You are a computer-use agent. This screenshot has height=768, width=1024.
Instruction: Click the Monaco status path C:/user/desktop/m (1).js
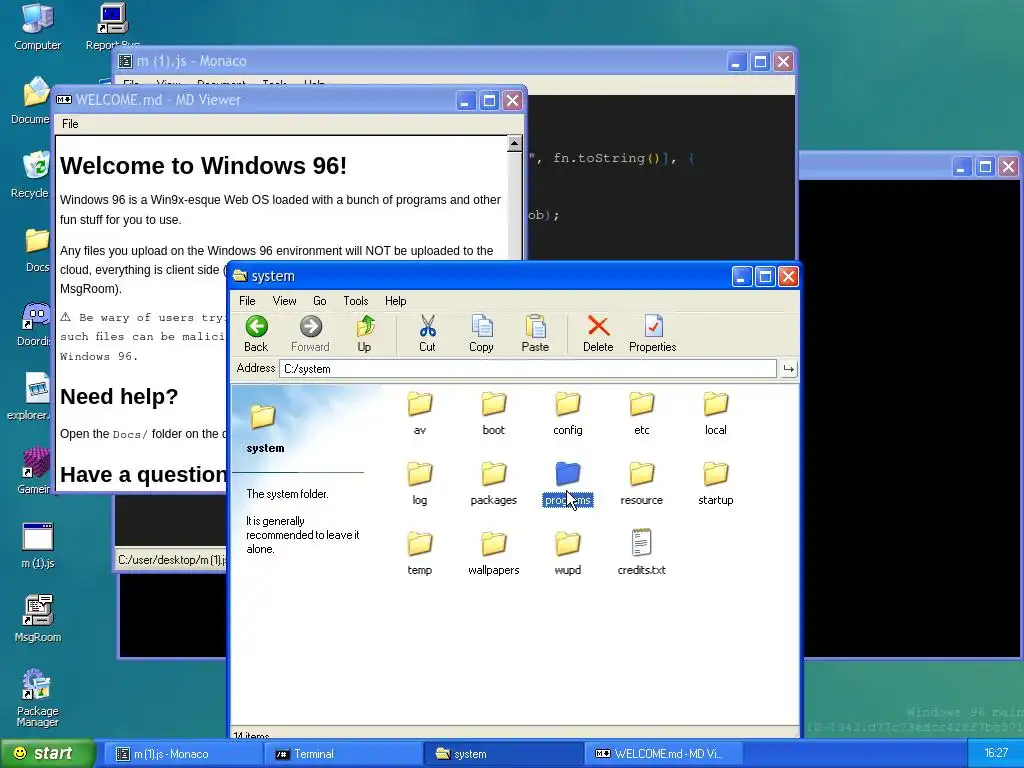click(172, 560)
